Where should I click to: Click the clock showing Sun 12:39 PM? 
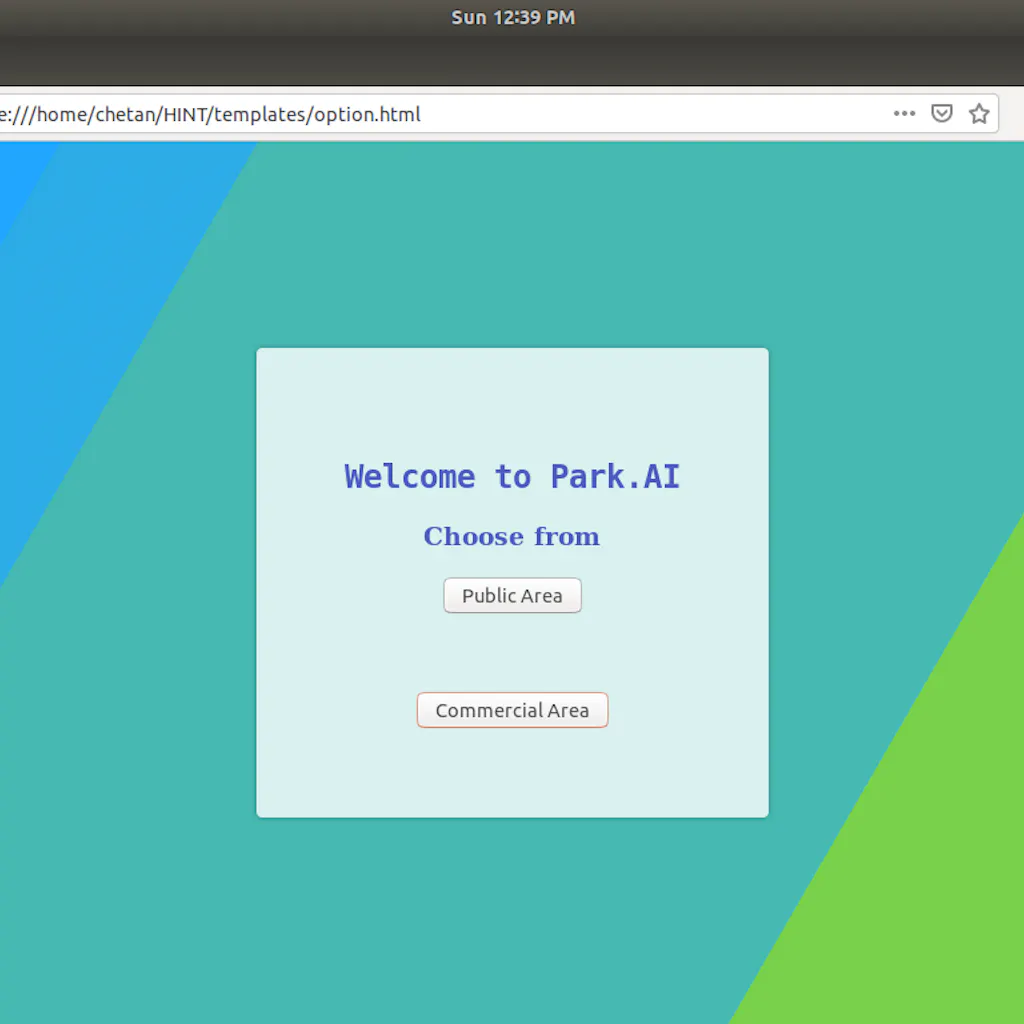[513, 16]
